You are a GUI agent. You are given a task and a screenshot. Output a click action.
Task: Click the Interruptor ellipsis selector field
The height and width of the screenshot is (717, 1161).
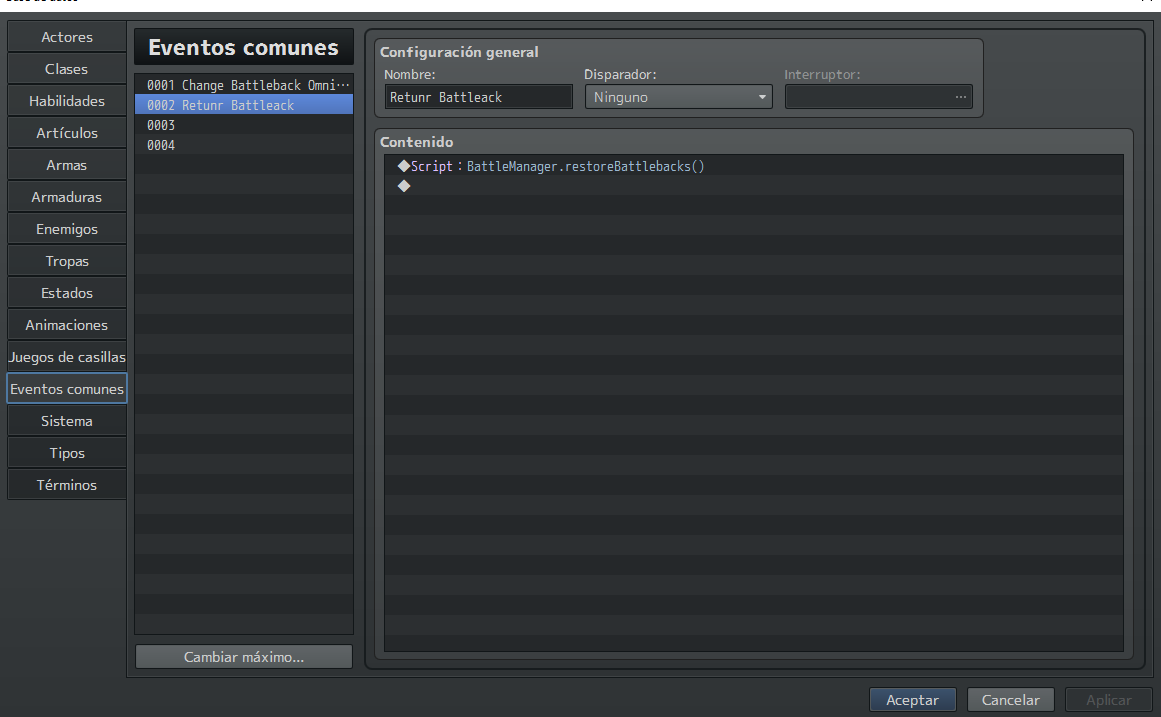(x=878, y=97)
